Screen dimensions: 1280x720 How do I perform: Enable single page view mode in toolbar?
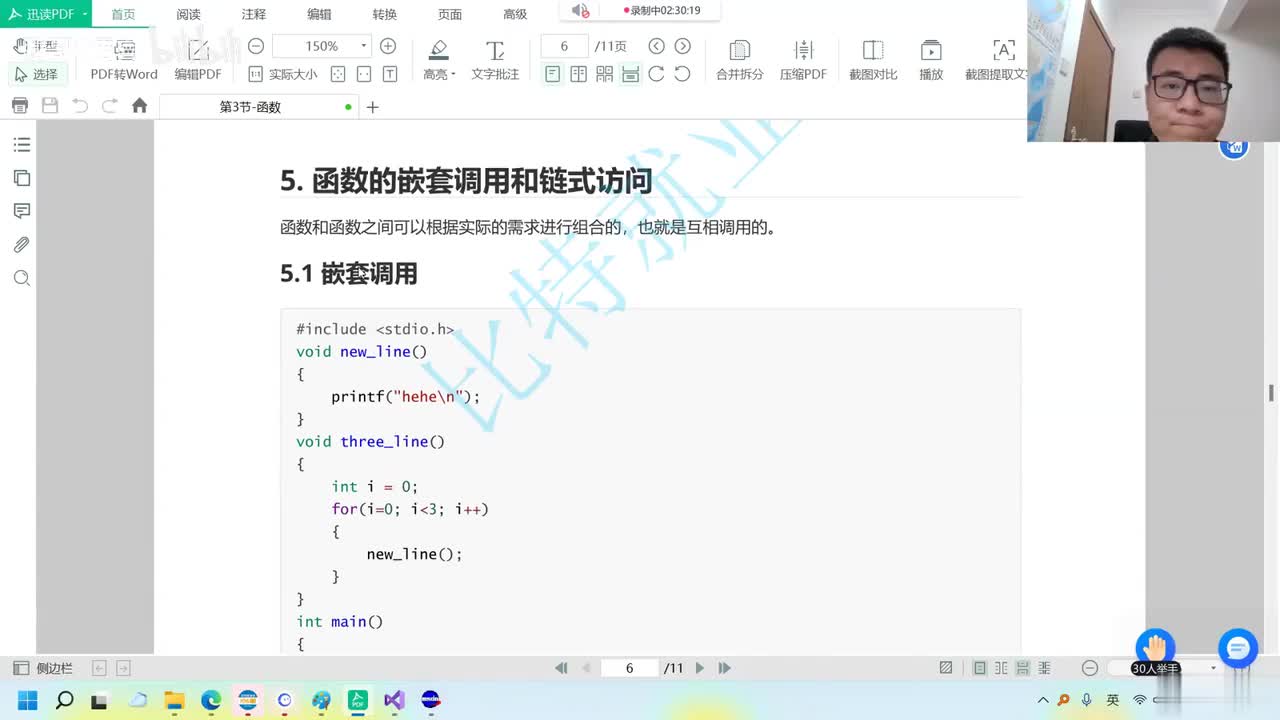point(553,74)
